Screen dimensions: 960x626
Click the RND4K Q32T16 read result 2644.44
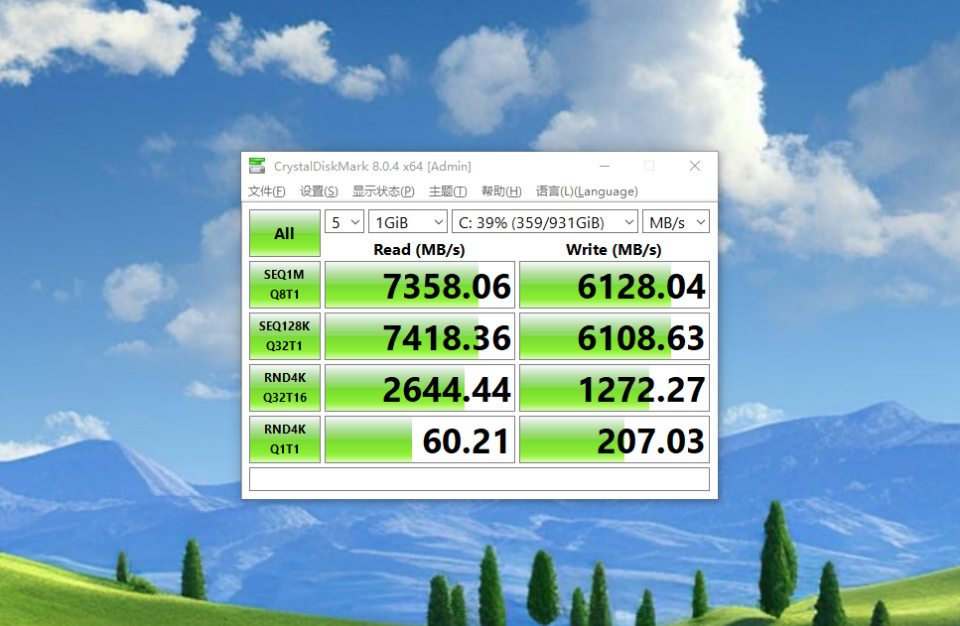[419, 388]
